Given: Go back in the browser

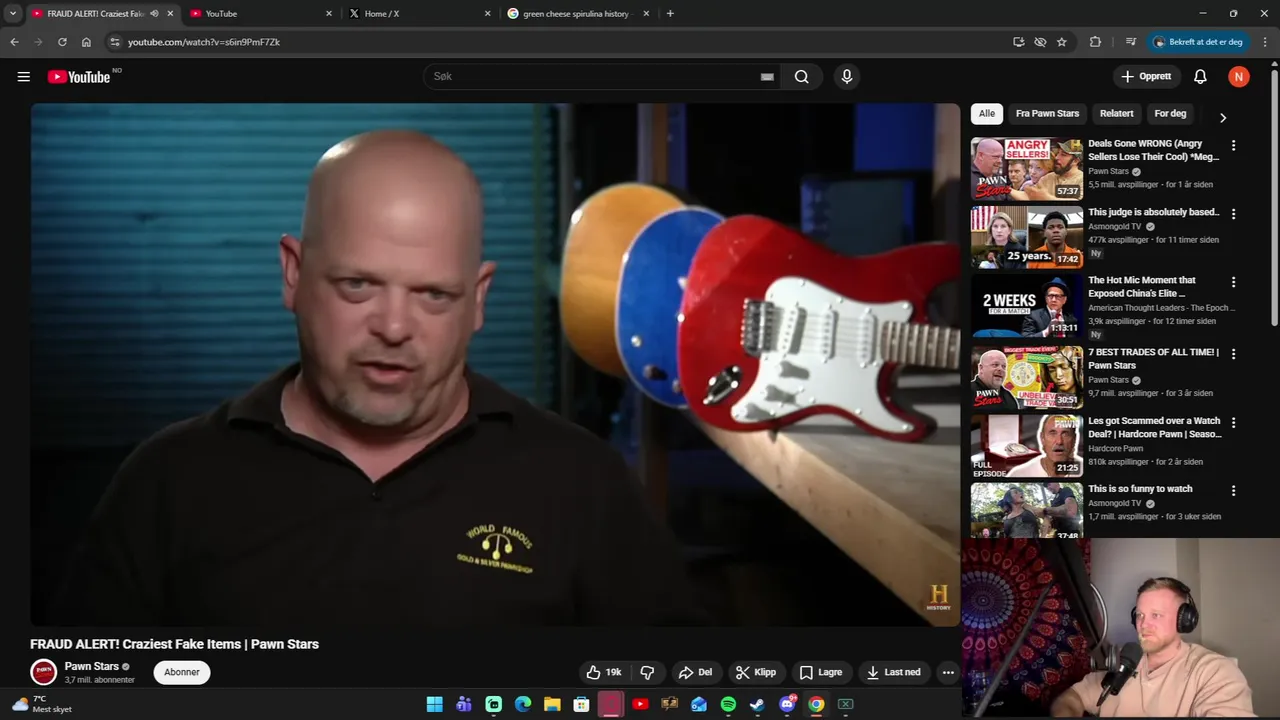Looking at the screenshot, I should click(14, 42).
